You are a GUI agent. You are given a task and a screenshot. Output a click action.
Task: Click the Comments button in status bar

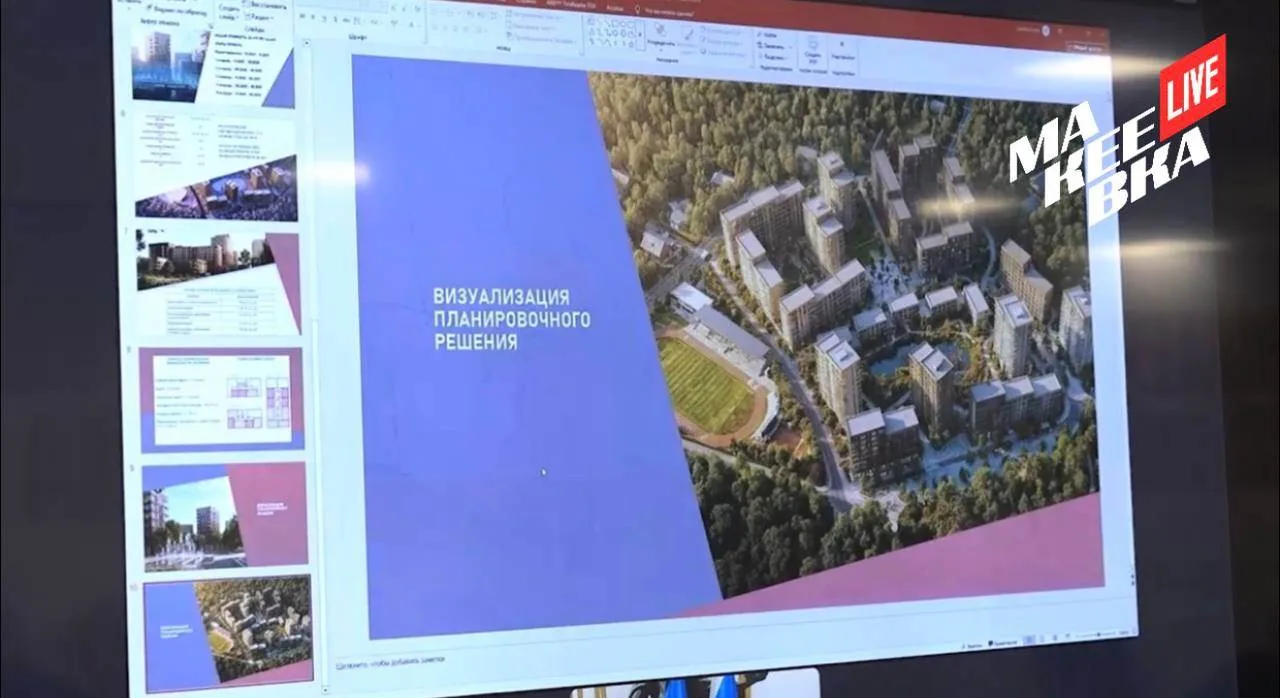pyautogui.click(x=1003, y=643)
